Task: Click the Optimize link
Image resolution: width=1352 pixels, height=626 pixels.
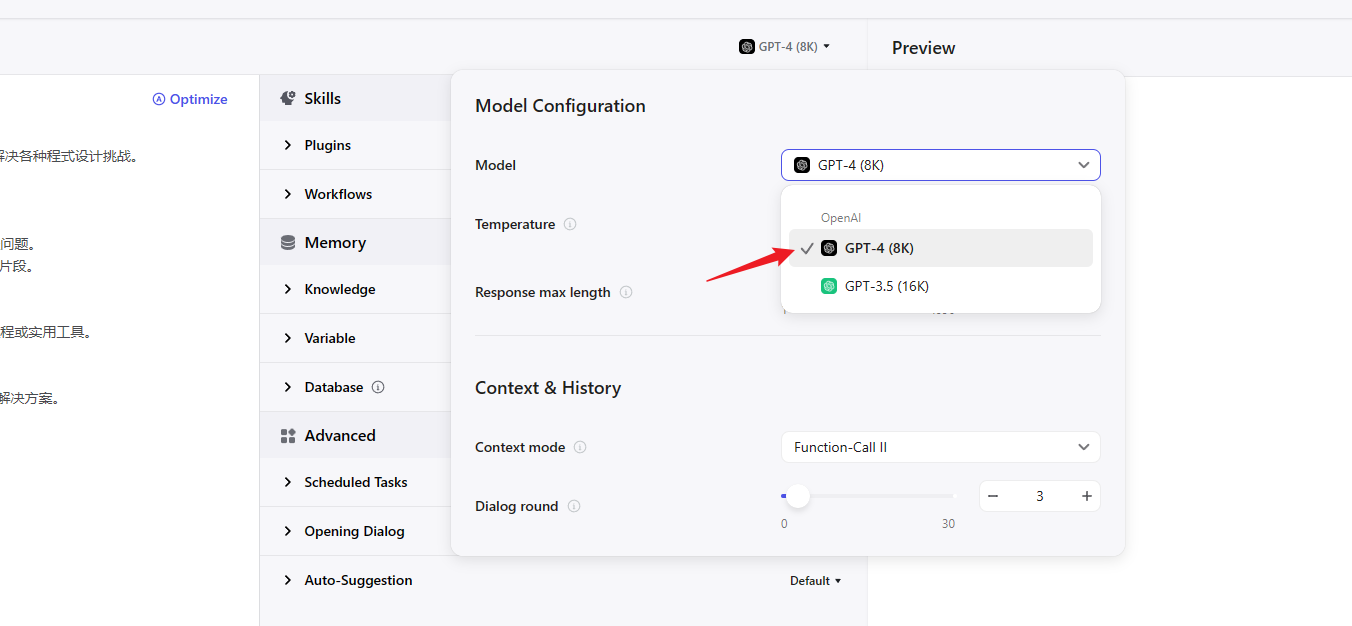Action: [190, 99]
